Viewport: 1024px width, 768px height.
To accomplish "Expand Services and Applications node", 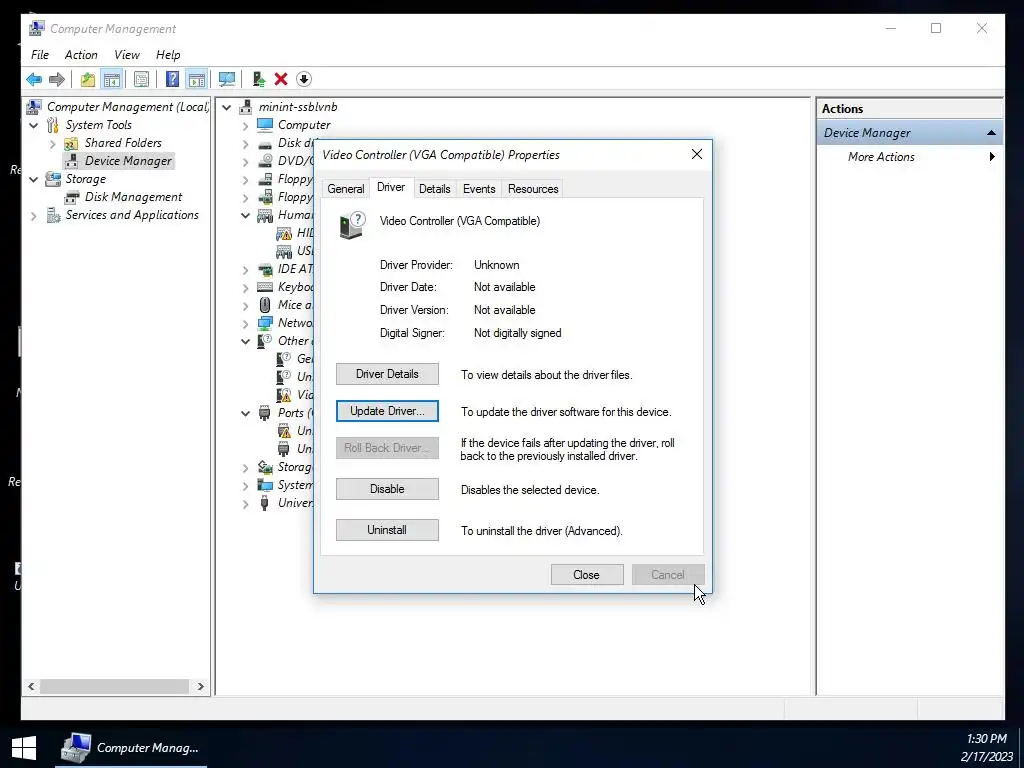I will click(33, 216).
